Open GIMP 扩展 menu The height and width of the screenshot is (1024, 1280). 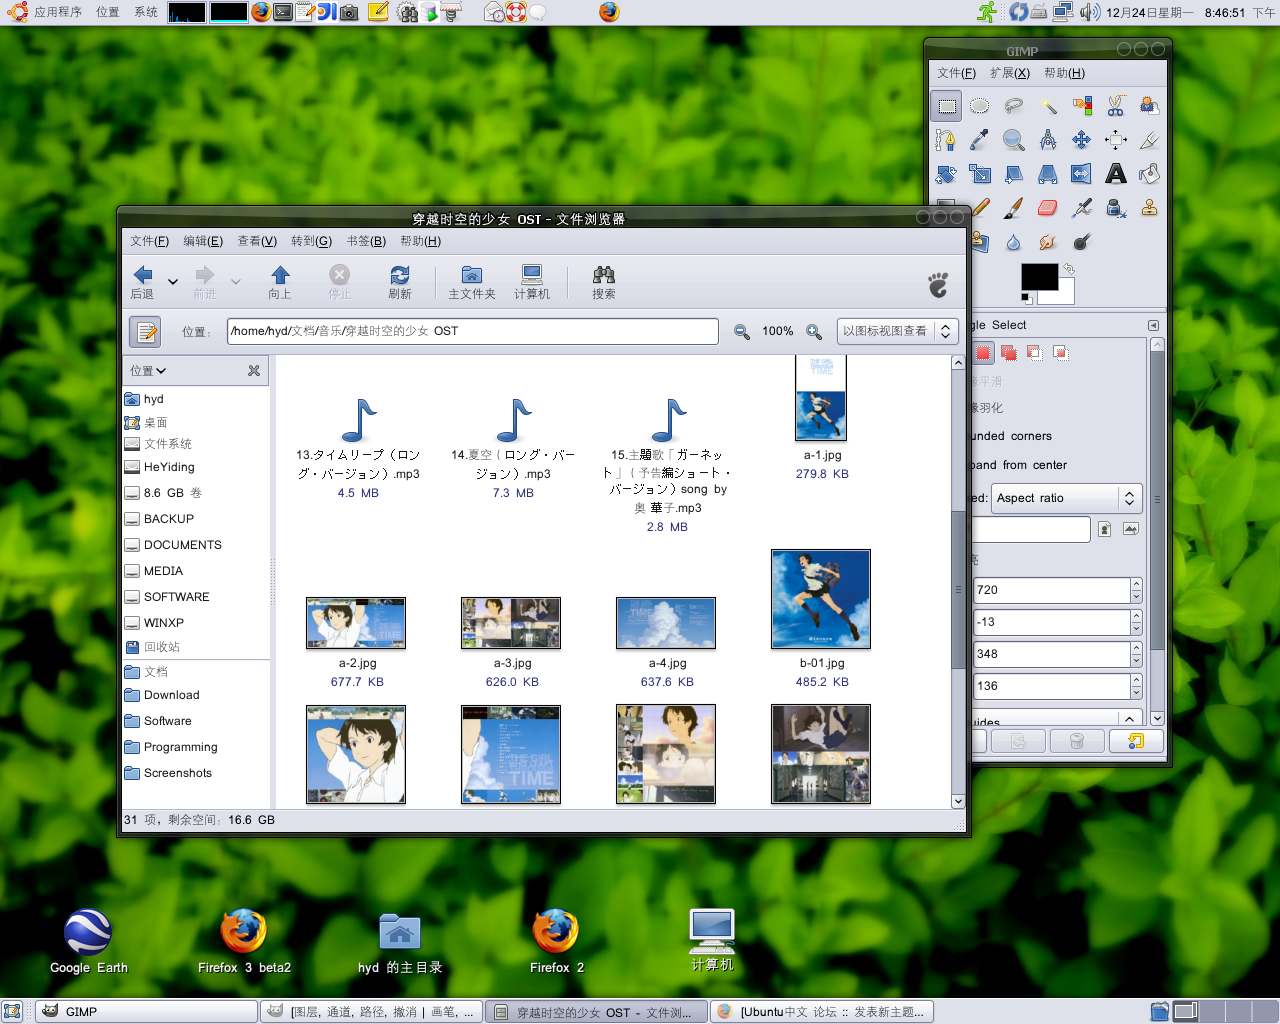point(1010,73)
